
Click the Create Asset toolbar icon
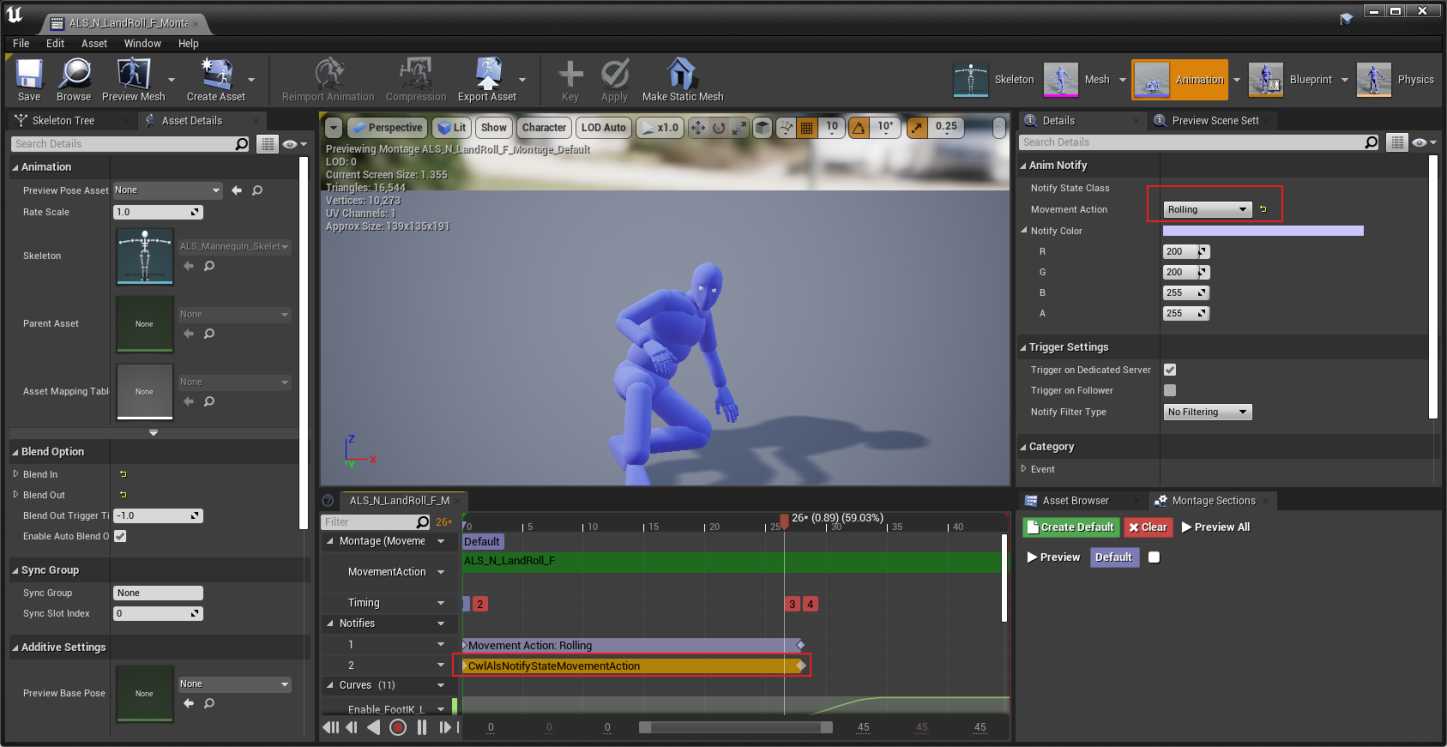pos(216,78)
